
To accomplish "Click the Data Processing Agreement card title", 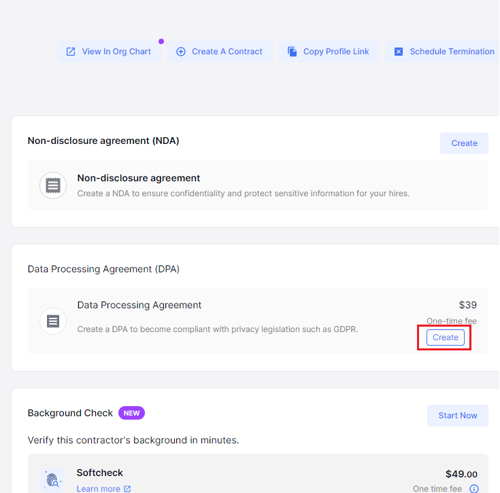I will click(139, 305).
